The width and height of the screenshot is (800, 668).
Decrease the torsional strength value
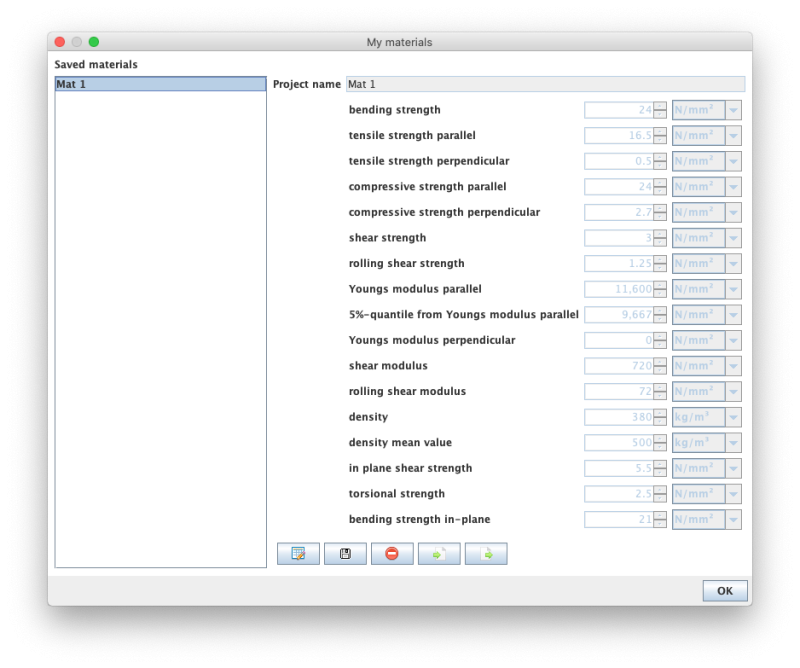point(661,496)
